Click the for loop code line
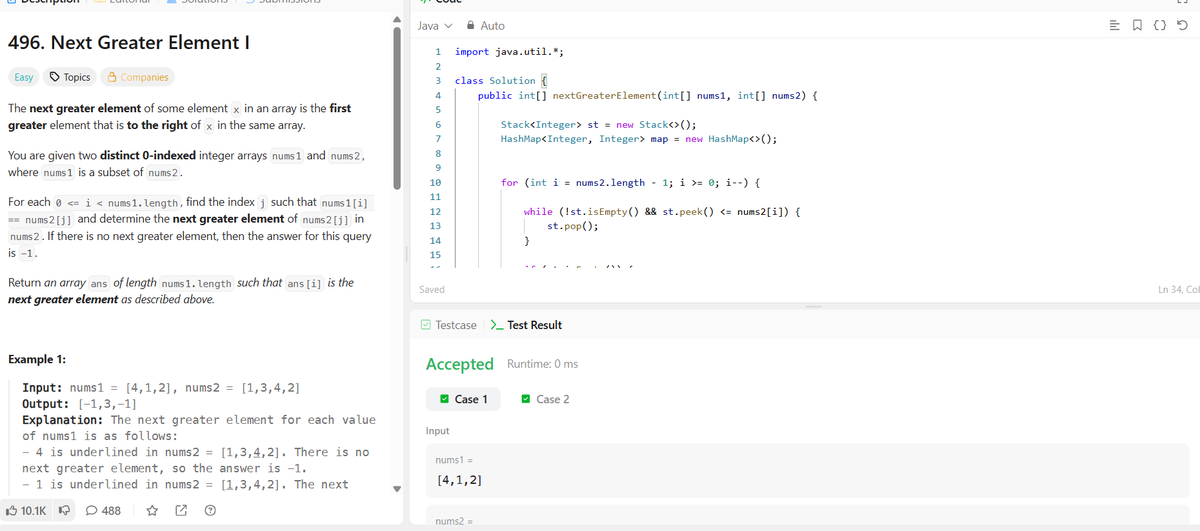Viewport: 1200px width, 531px height. pyautogui.click(x=630, y=183)
